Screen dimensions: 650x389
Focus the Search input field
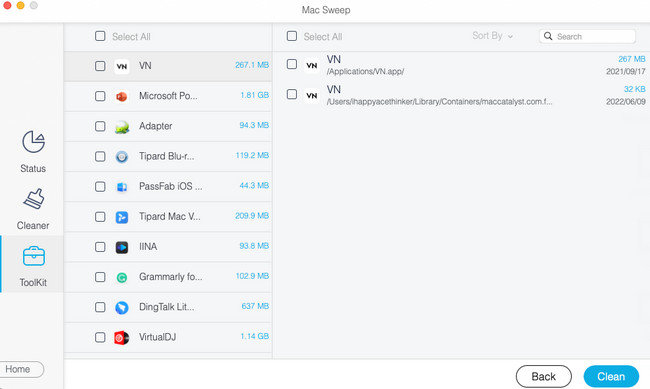587,36
